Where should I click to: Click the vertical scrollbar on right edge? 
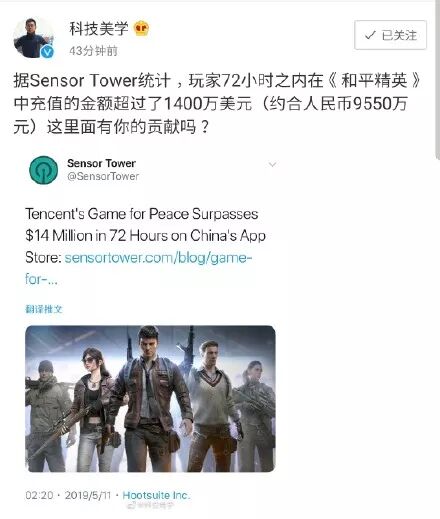437,80
